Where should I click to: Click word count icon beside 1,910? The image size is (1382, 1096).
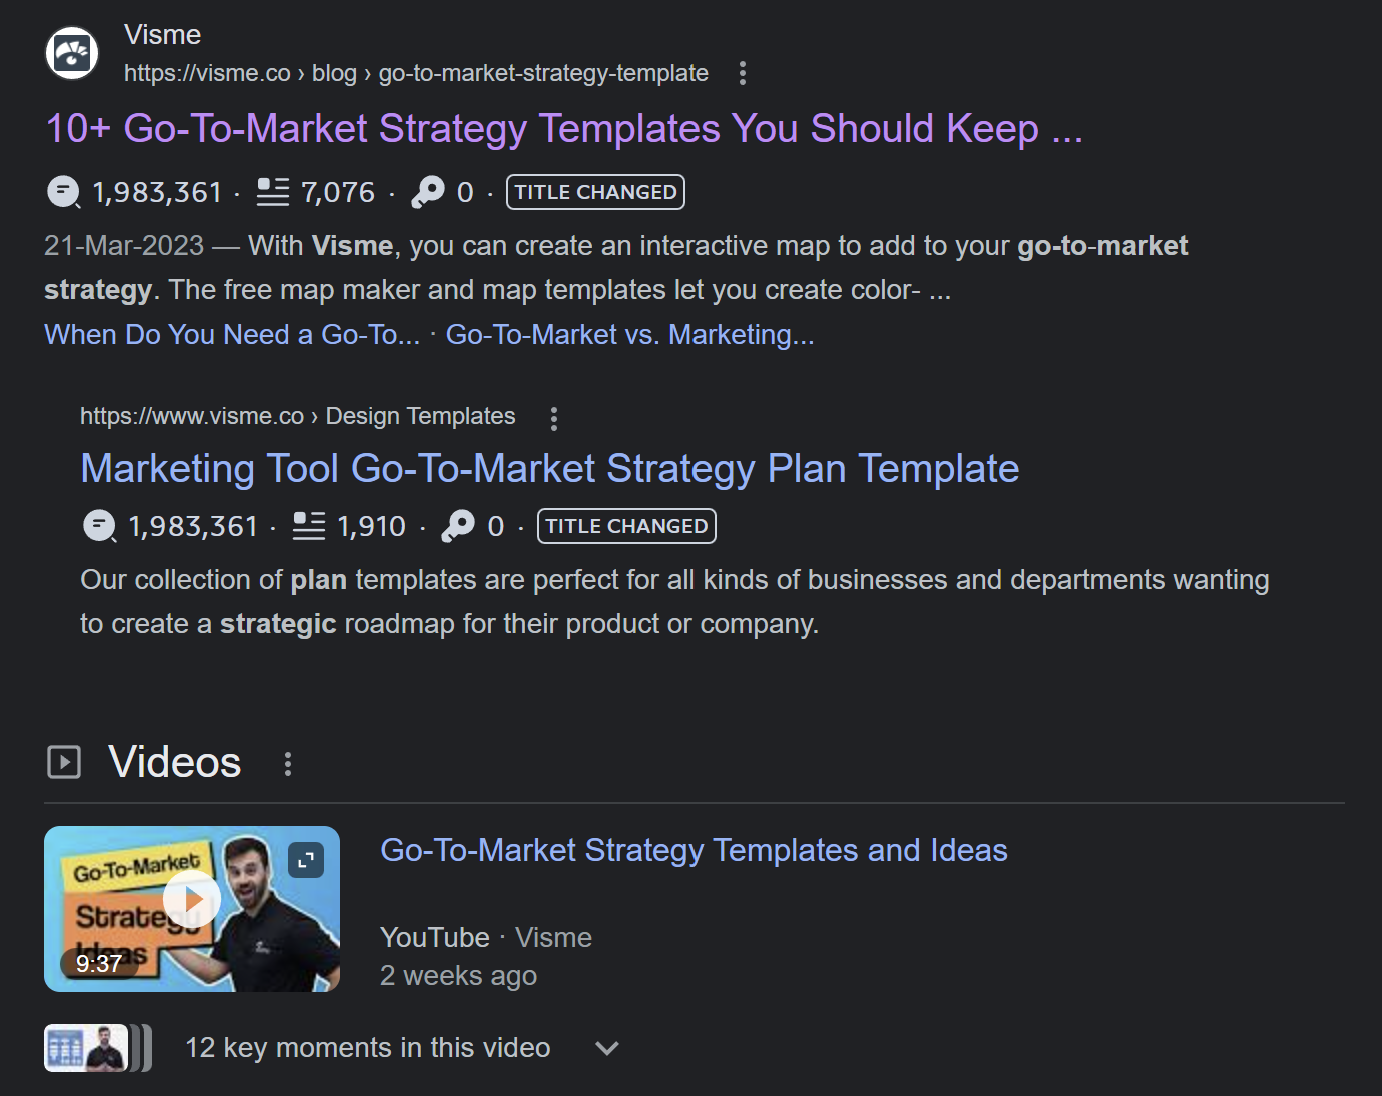pos(309,526)
